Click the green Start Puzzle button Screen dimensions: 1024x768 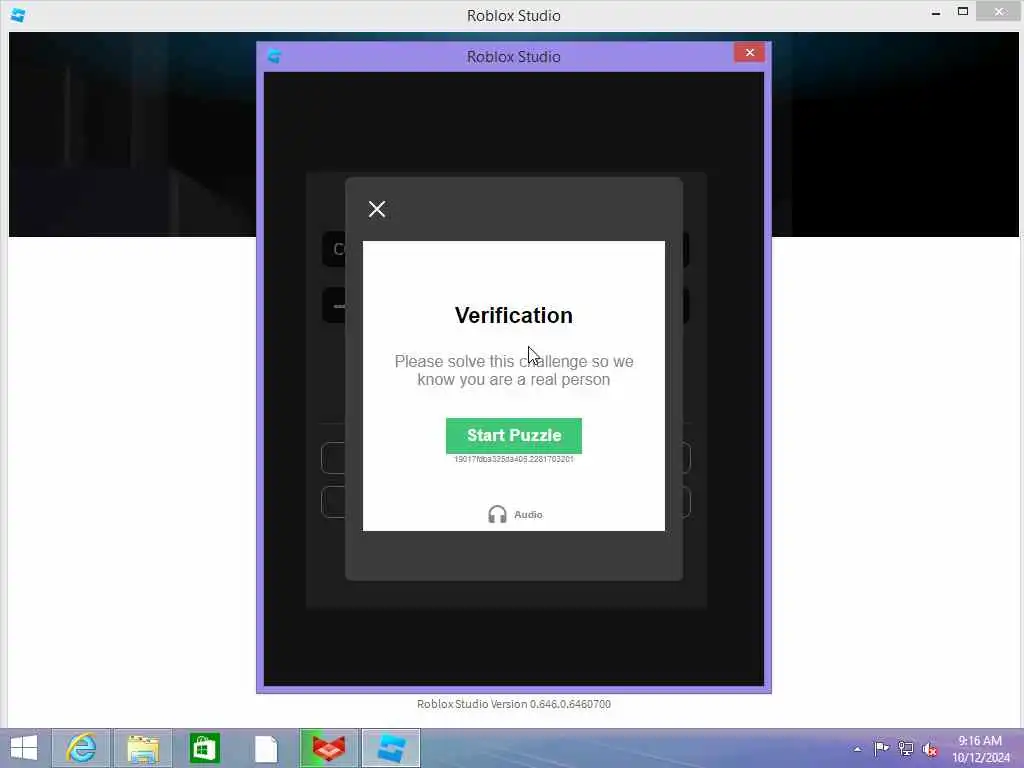(513, 436)
